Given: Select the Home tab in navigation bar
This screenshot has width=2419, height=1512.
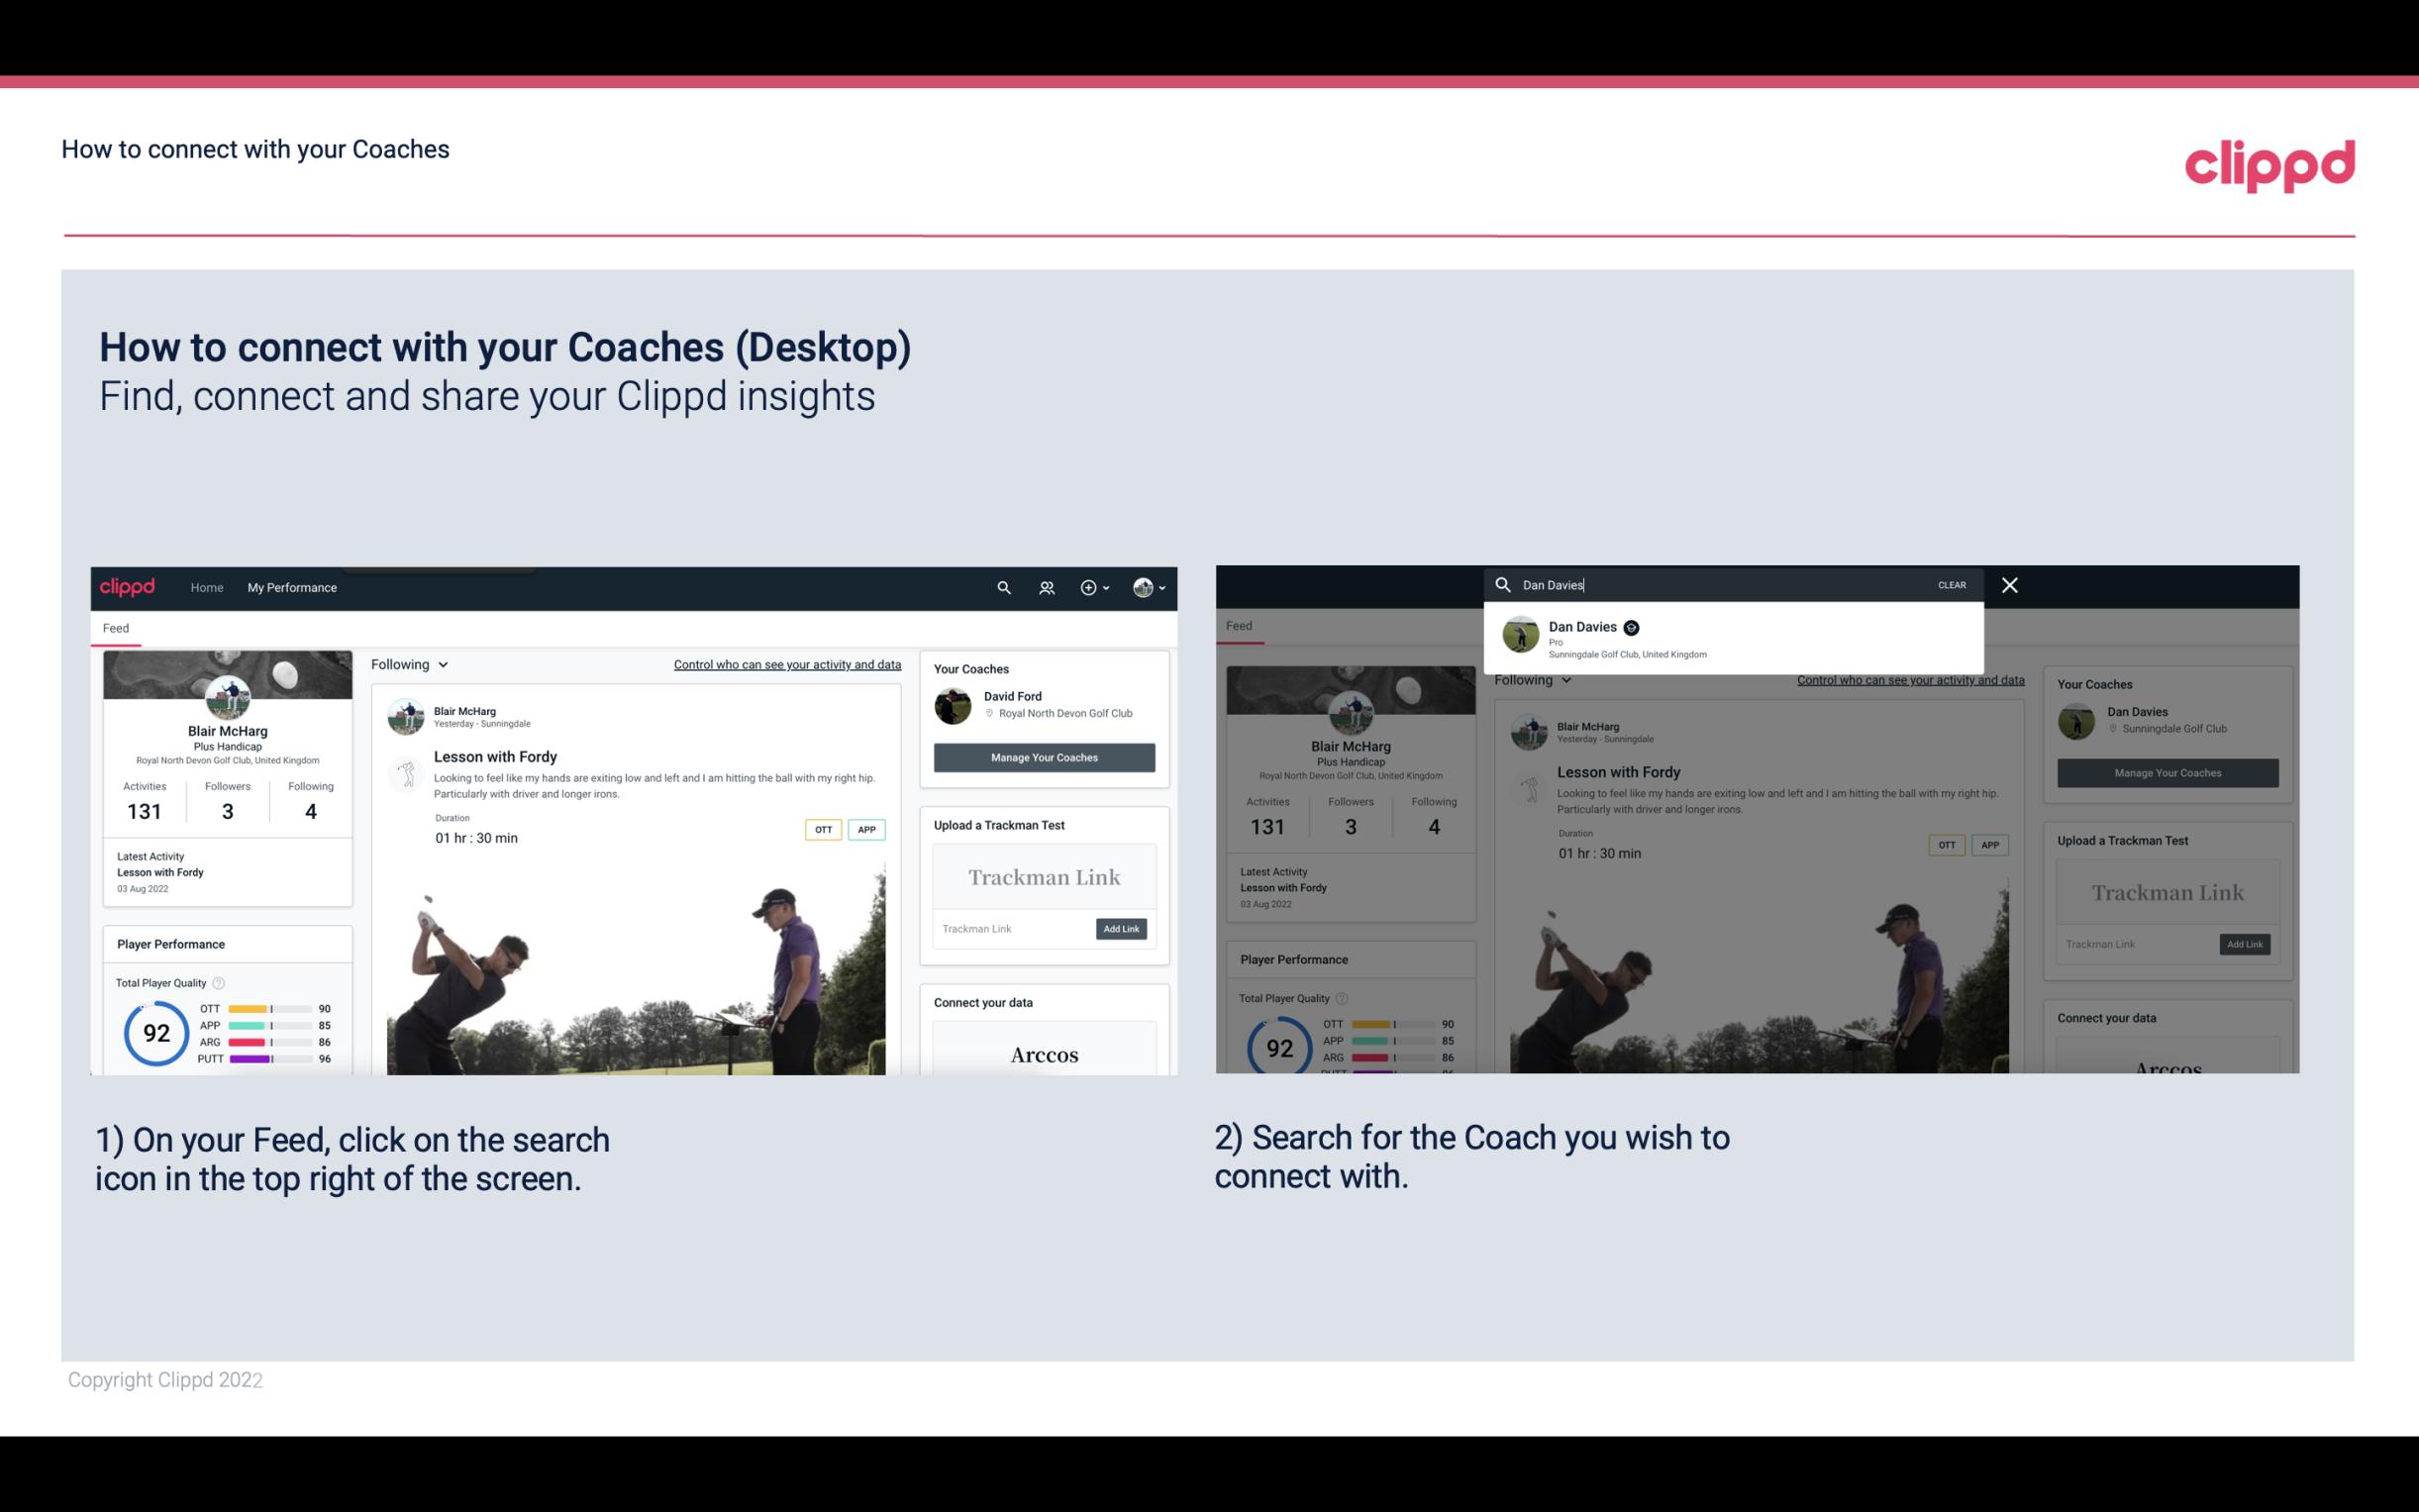Looking at the screenshot, I should (x=207, y=587).
